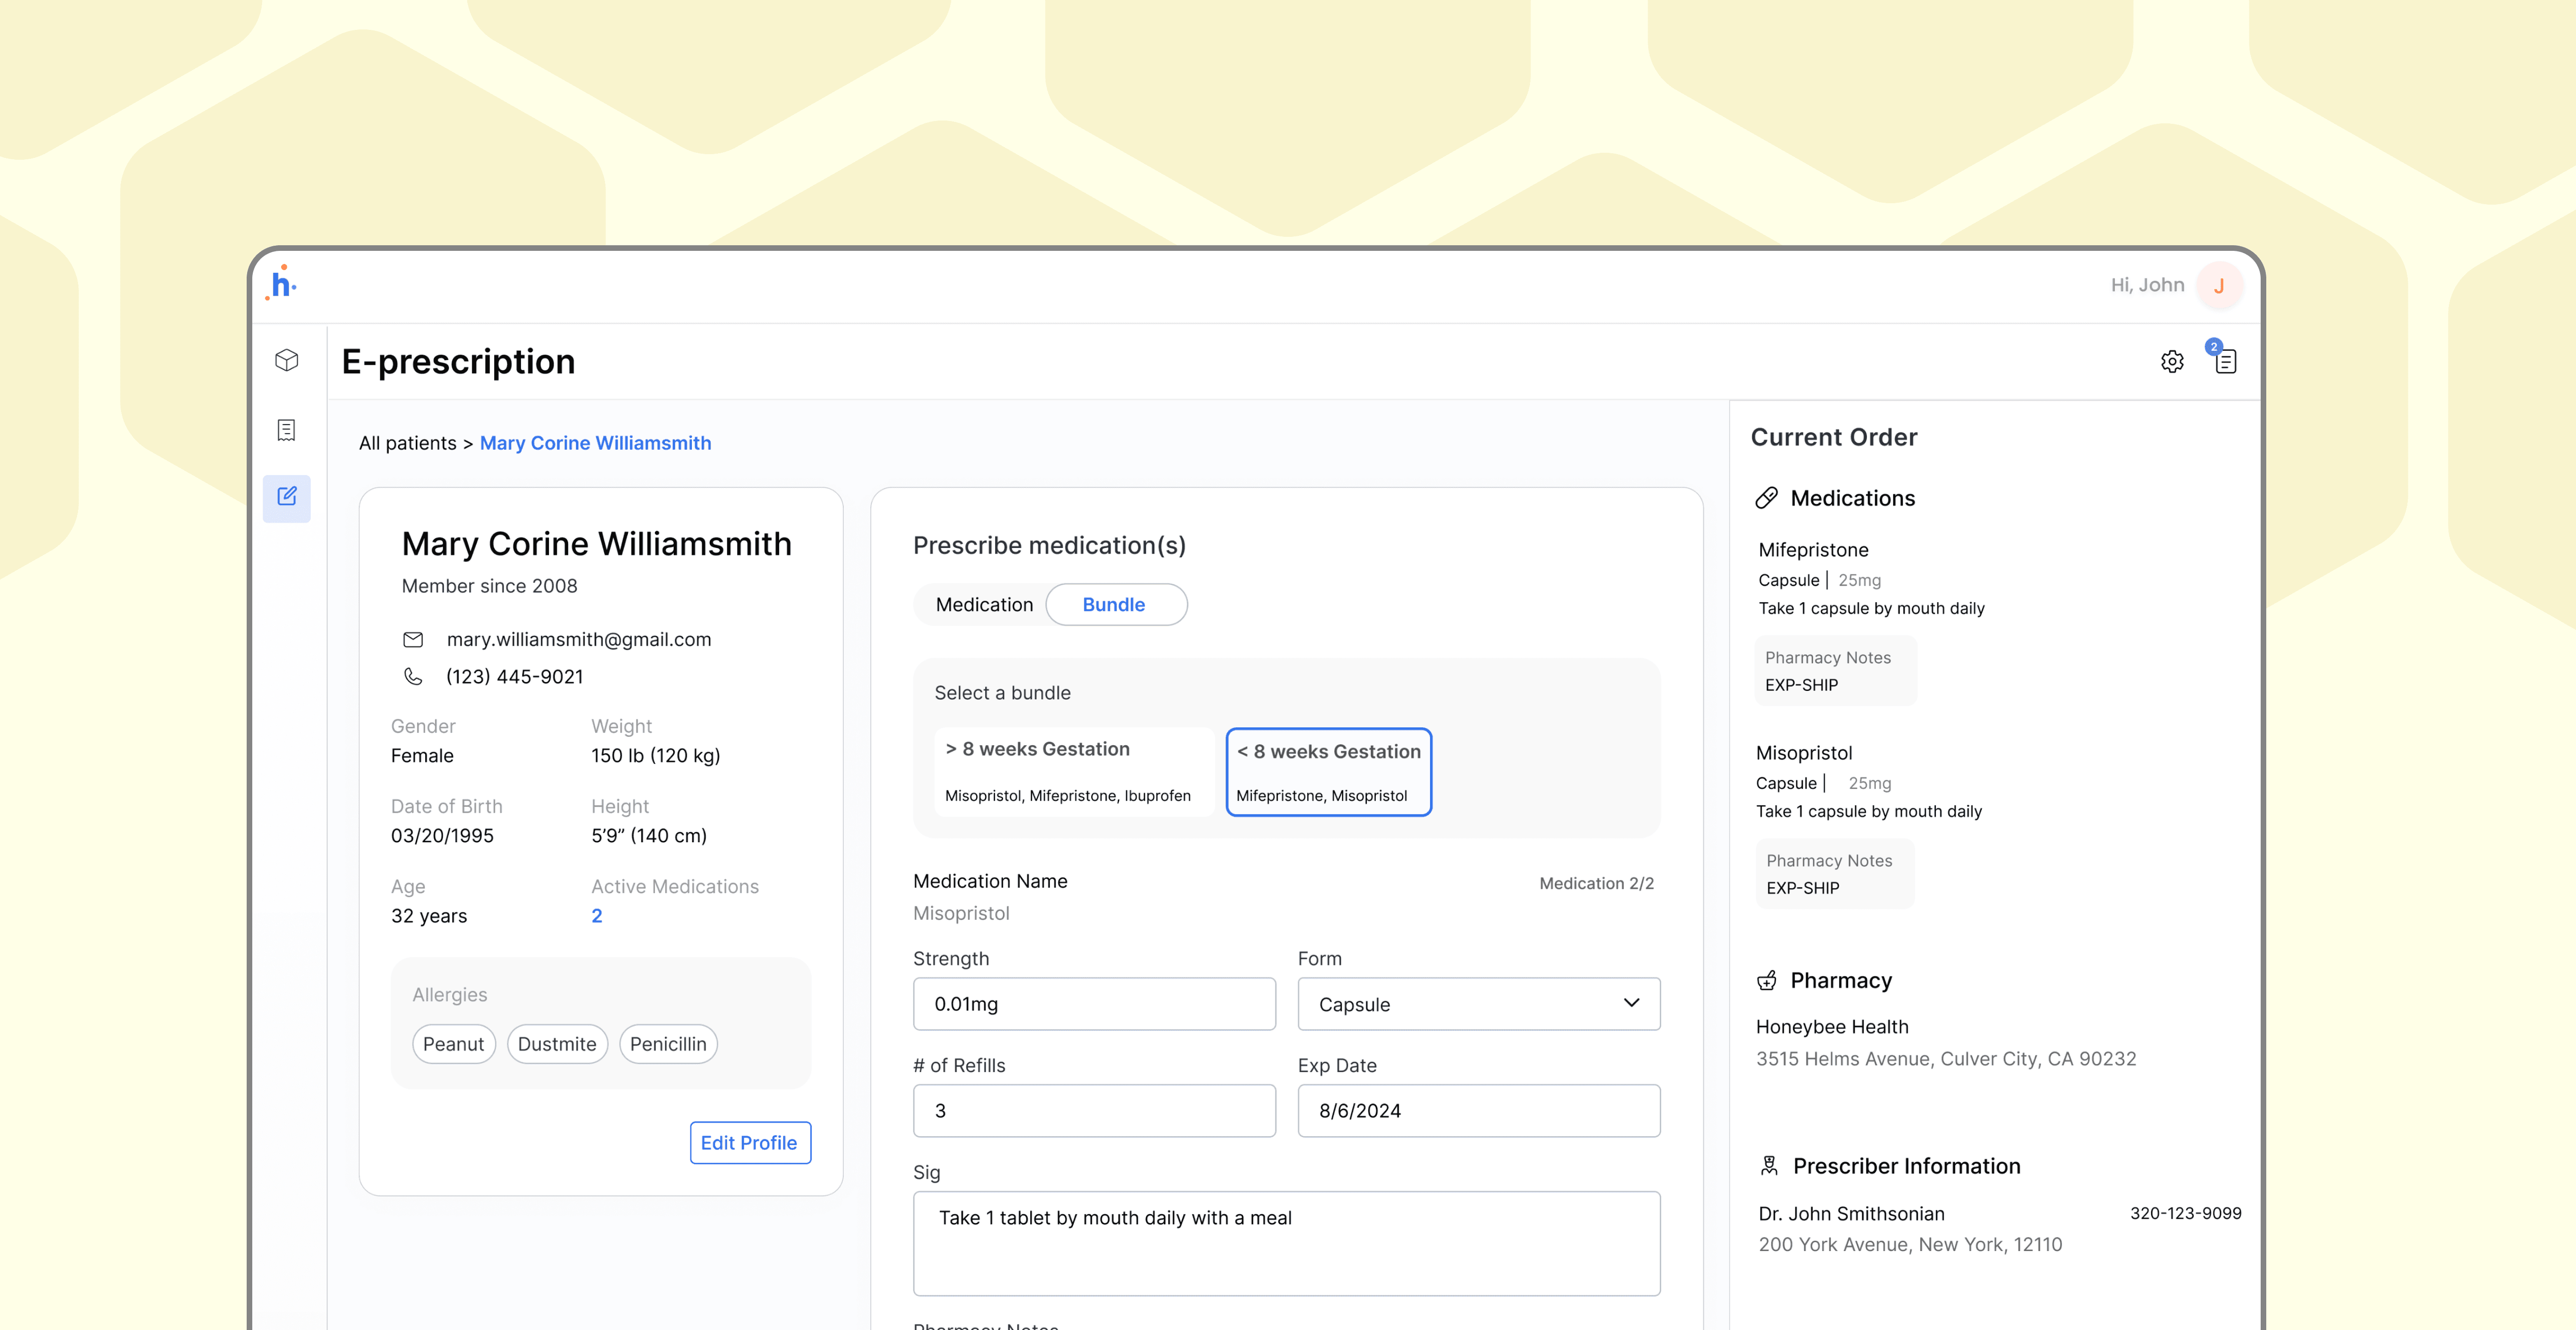This screenshot has height=1330, width=2576.
Task: Open Mary Corine Williamsmith breadcrumb link
Action: [x=595, y=443]
